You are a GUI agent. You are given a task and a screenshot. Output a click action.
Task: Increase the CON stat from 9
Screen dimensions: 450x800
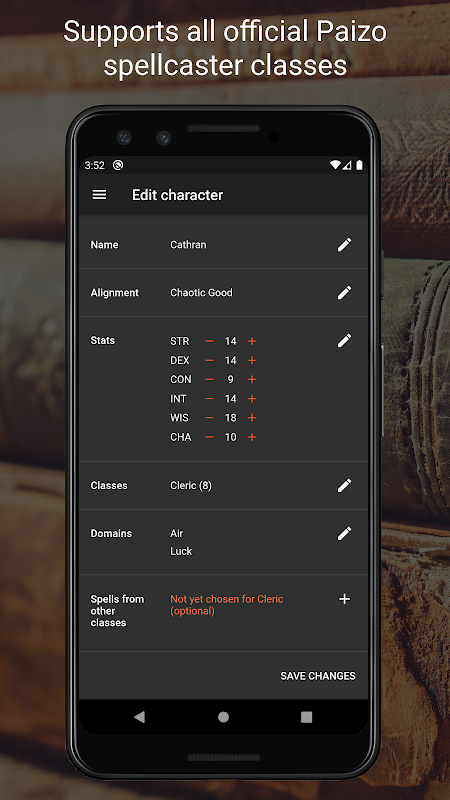pos(252,380)
